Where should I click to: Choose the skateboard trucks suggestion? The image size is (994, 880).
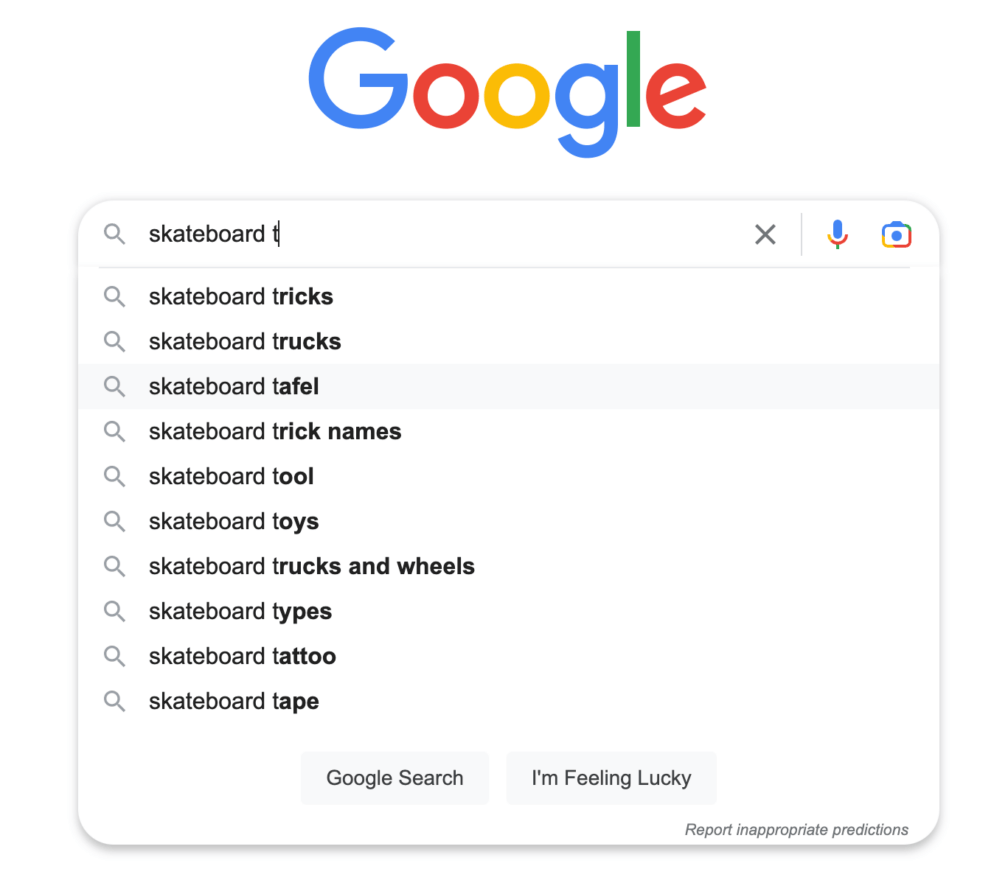(244, 341)
